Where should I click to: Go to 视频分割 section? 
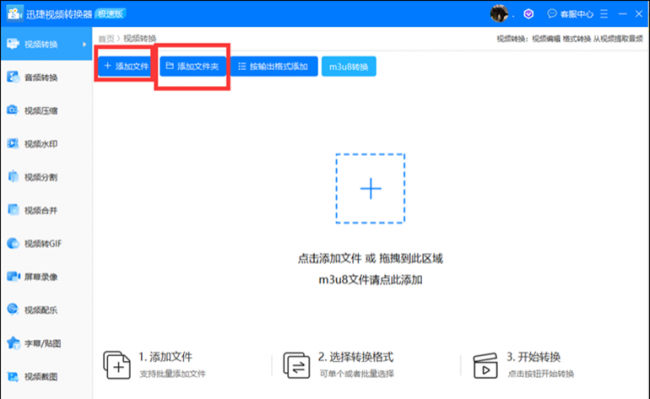tap(46, 177)
